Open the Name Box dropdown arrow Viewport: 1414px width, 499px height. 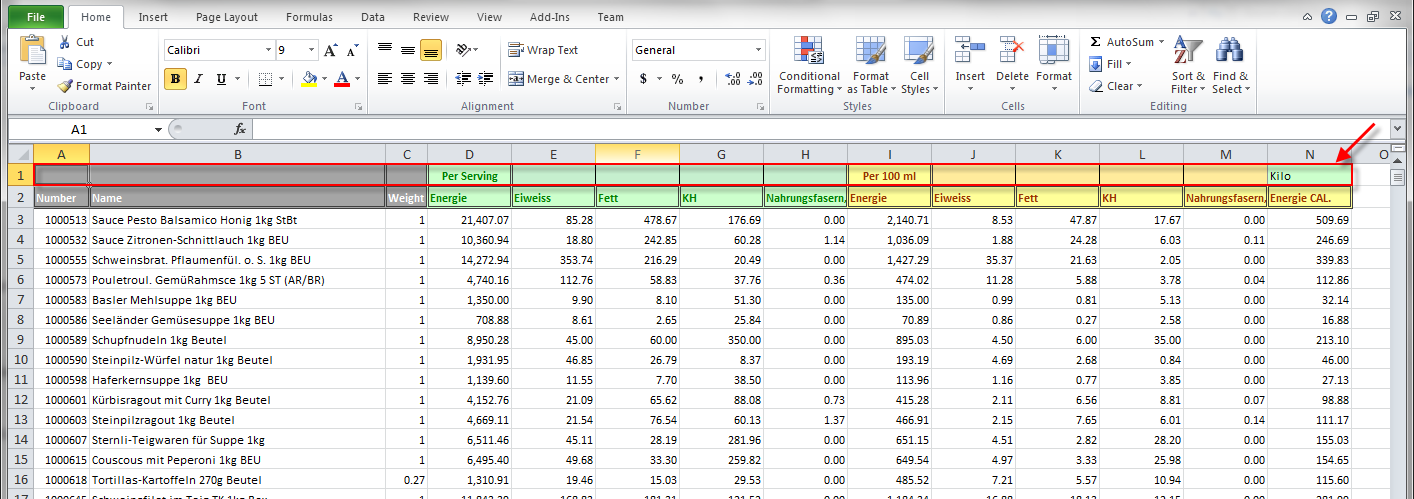[159, 129]
